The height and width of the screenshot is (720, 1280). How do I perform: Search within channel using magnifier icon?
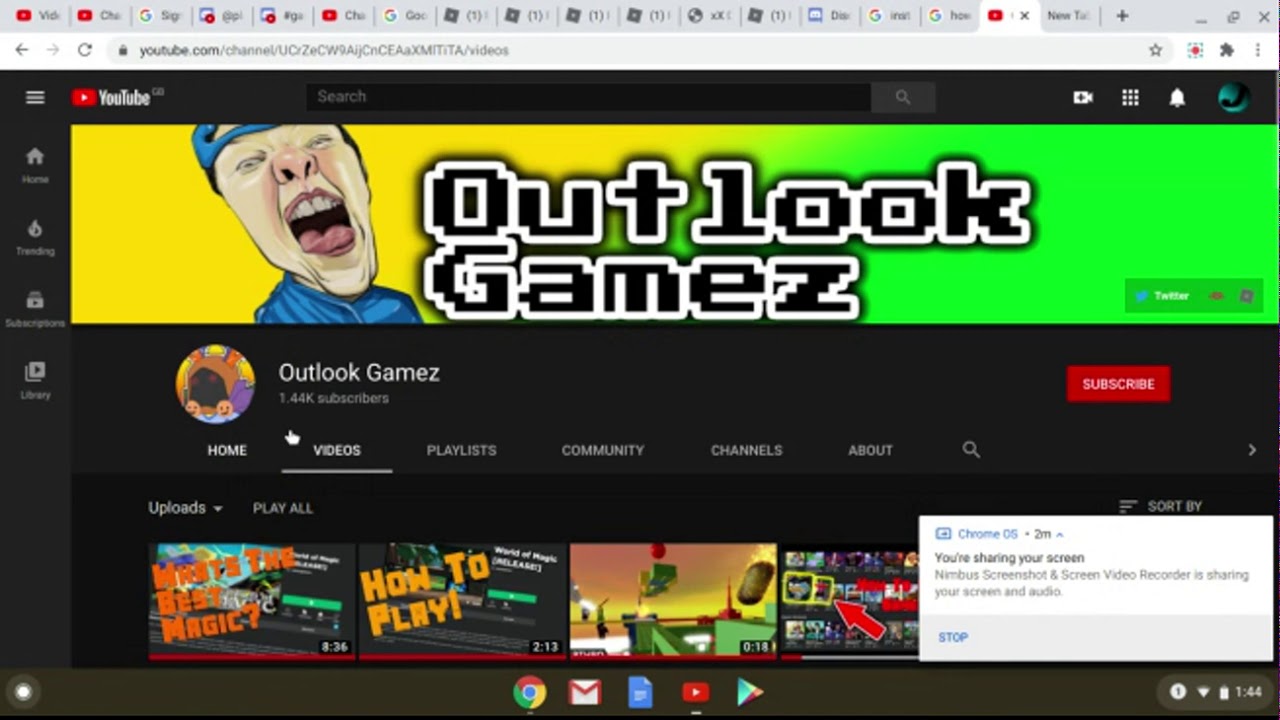click(971, 450)
